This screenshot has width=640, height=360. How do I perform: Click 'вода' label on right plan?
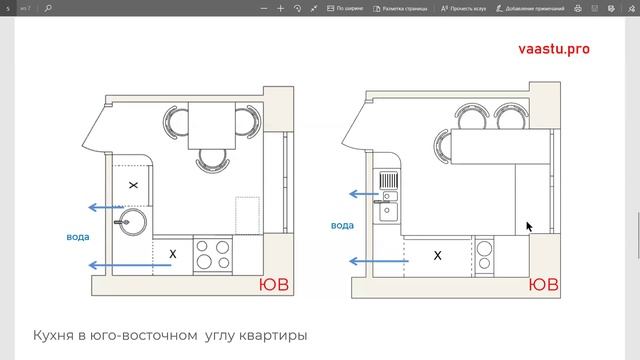[x=342, y=225]
